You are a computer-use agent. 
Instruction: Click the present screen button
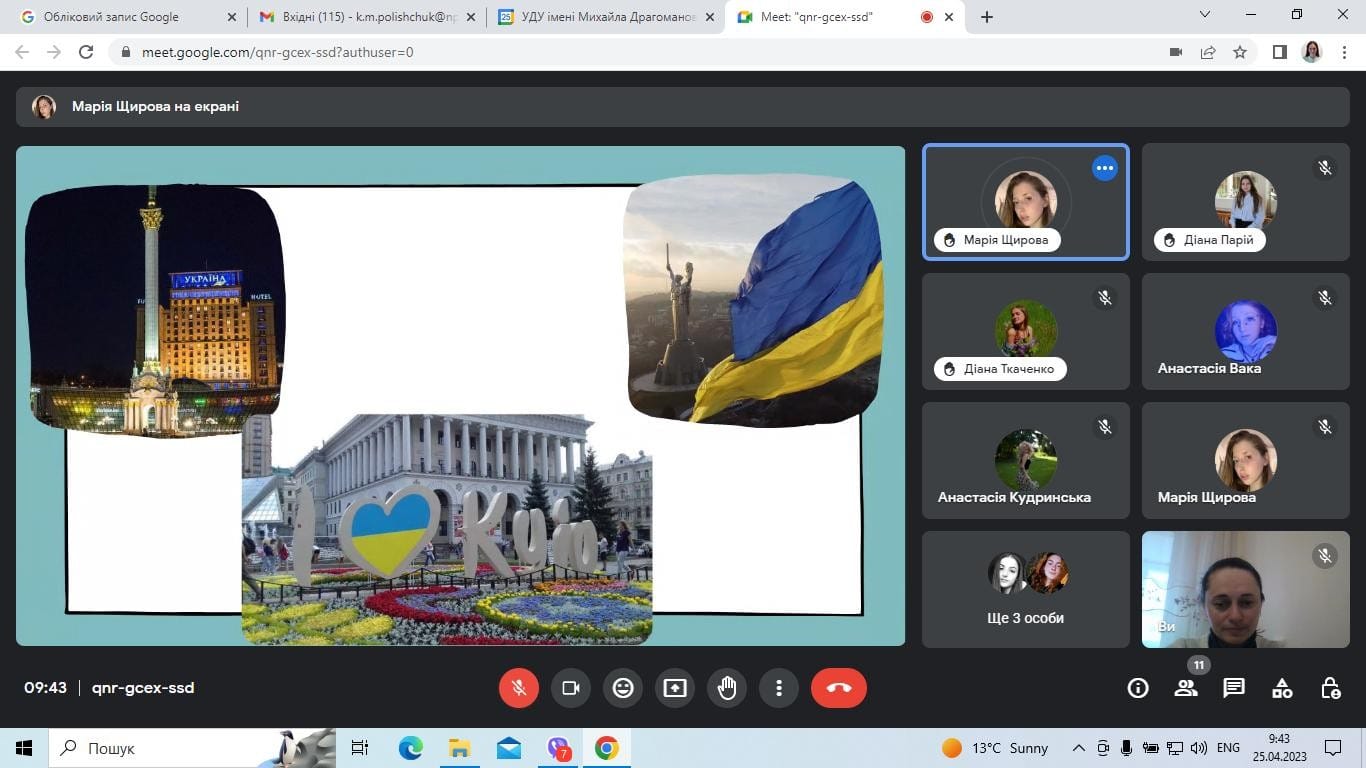click(675, 688)
